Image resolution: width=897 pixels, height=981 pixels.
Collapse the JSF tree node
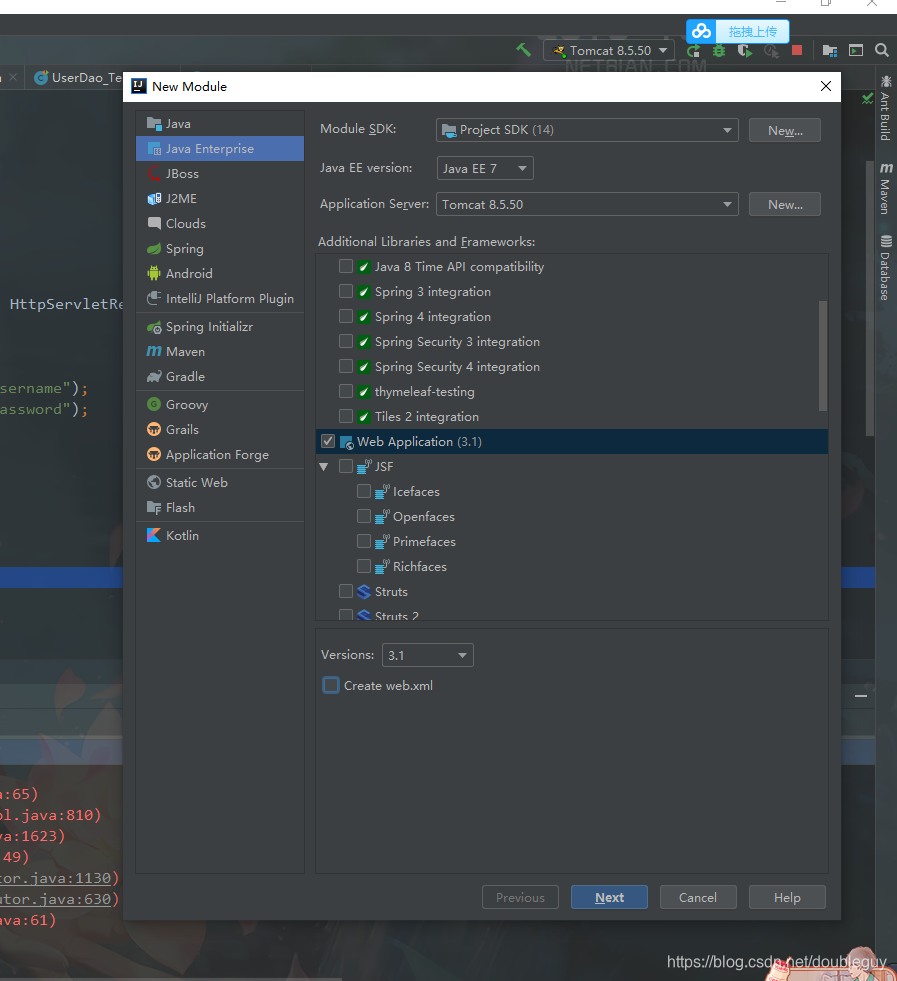[x=324, y=467]
